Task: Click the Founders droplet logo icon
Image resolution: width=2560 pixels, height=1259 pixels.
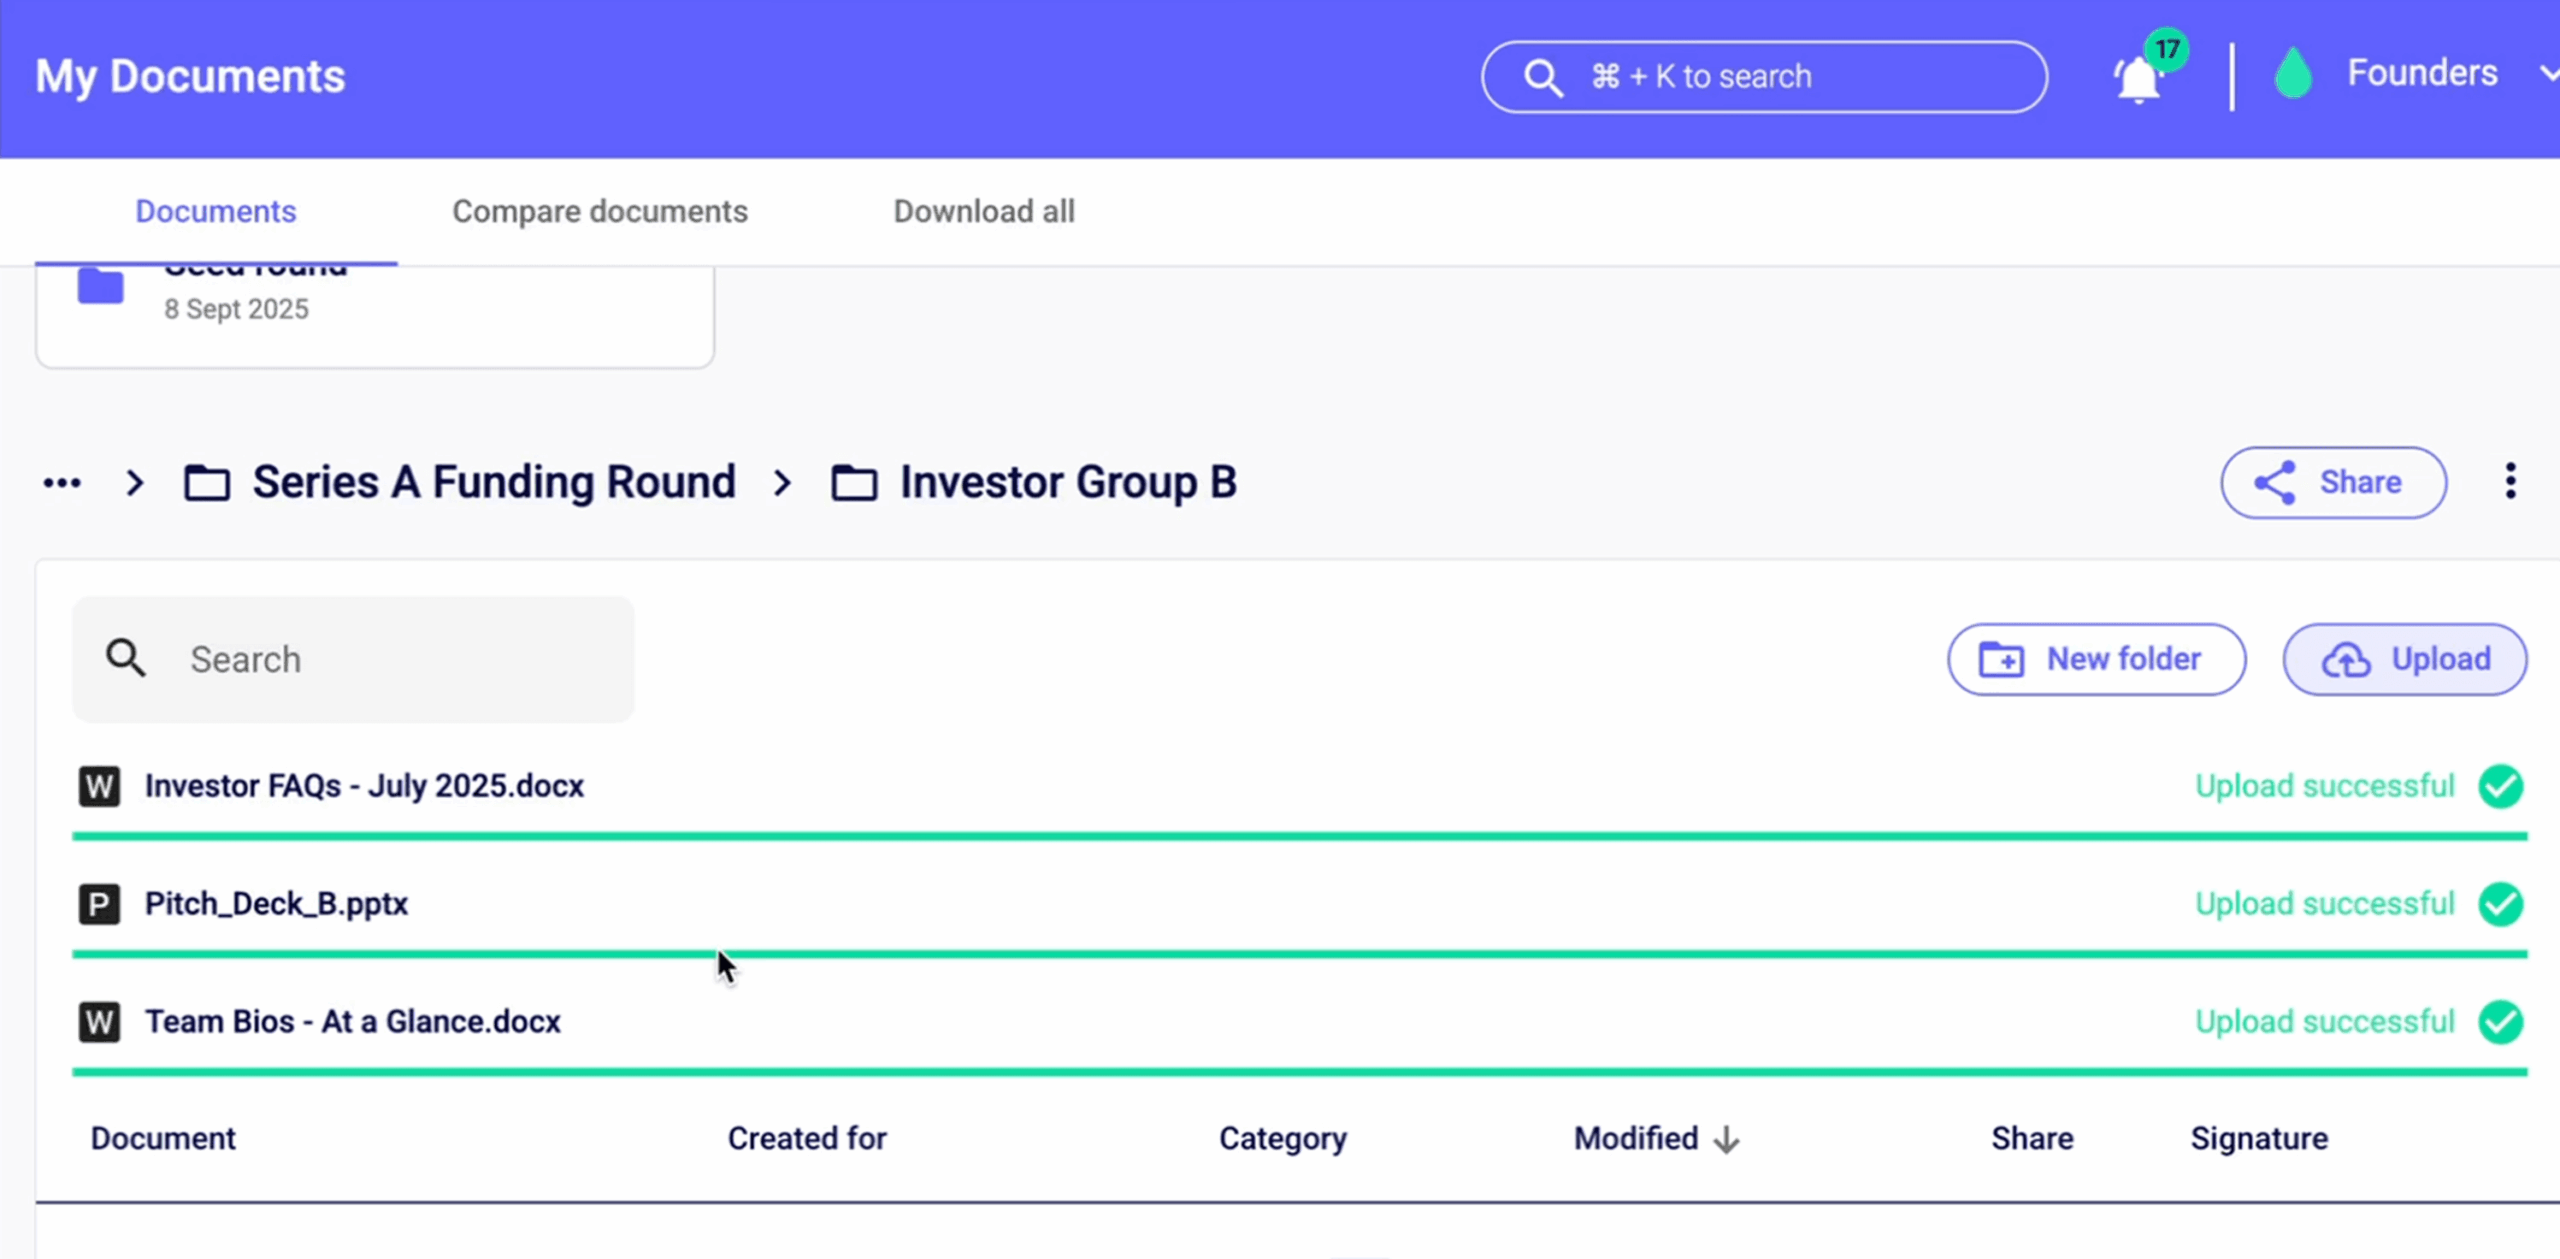Action: pyautogui.click(x=2293, y=75)
